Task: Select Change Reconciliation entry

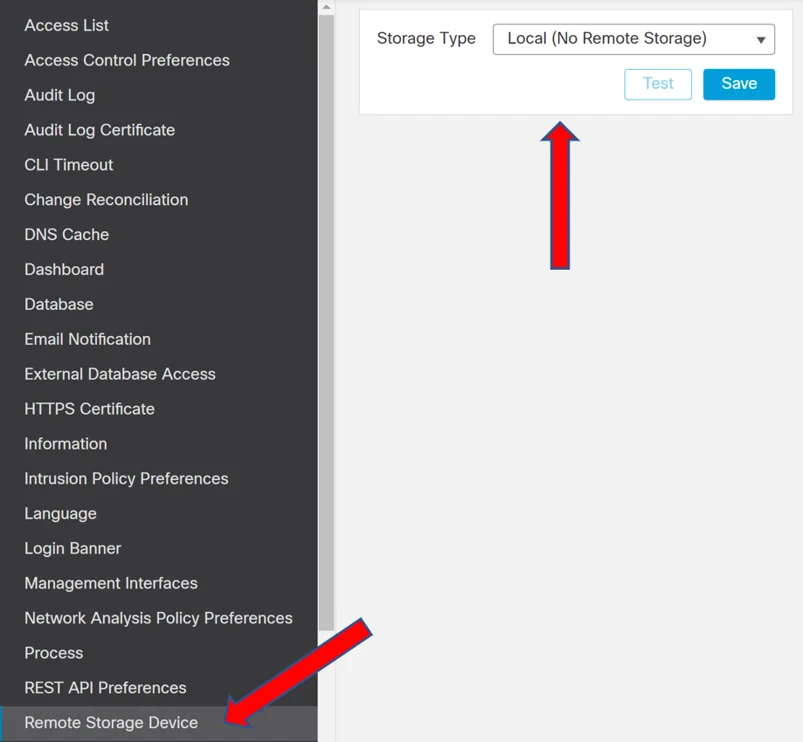Action: pos(106,200)
